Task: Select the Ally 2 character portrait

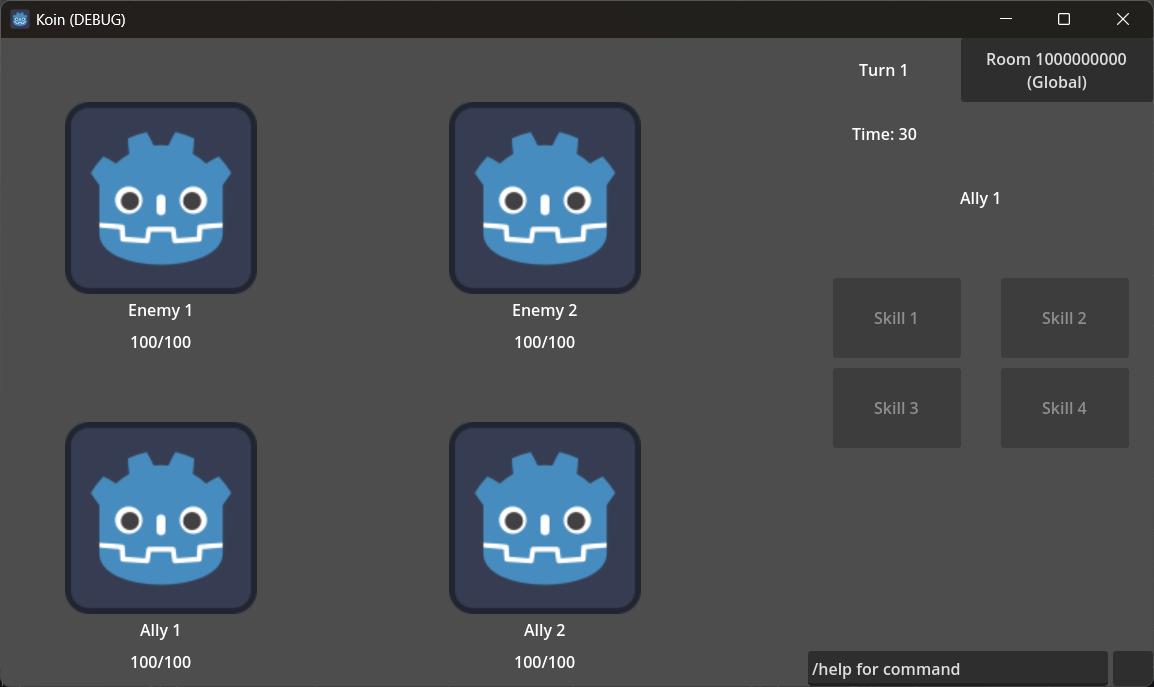Action: pyautogui.click(x=545, y=518)
